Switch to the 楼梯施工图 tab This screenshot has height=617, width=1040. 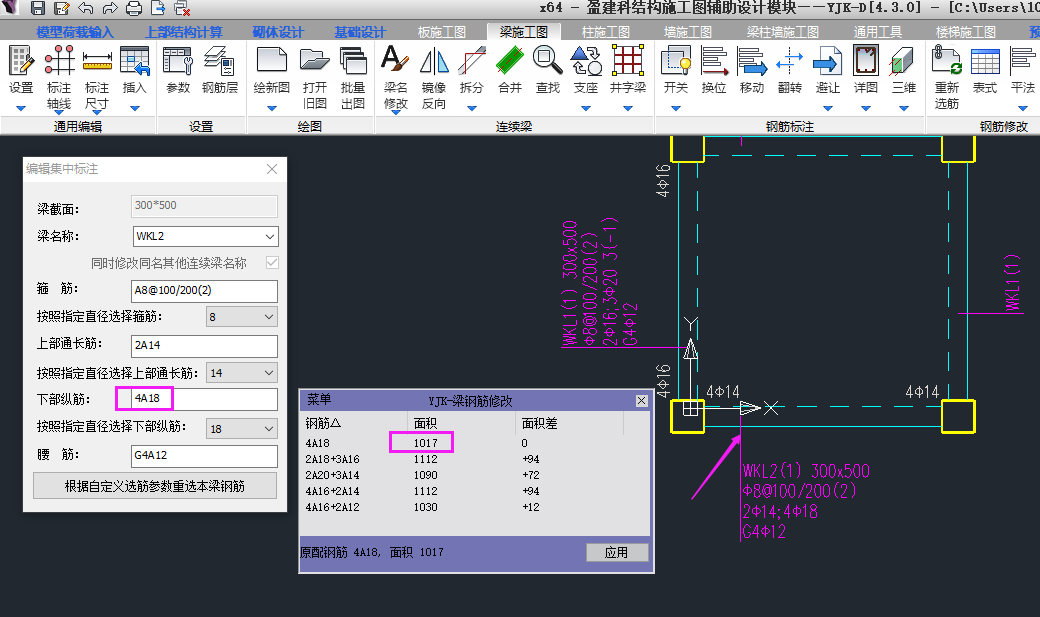pos(966,32)
